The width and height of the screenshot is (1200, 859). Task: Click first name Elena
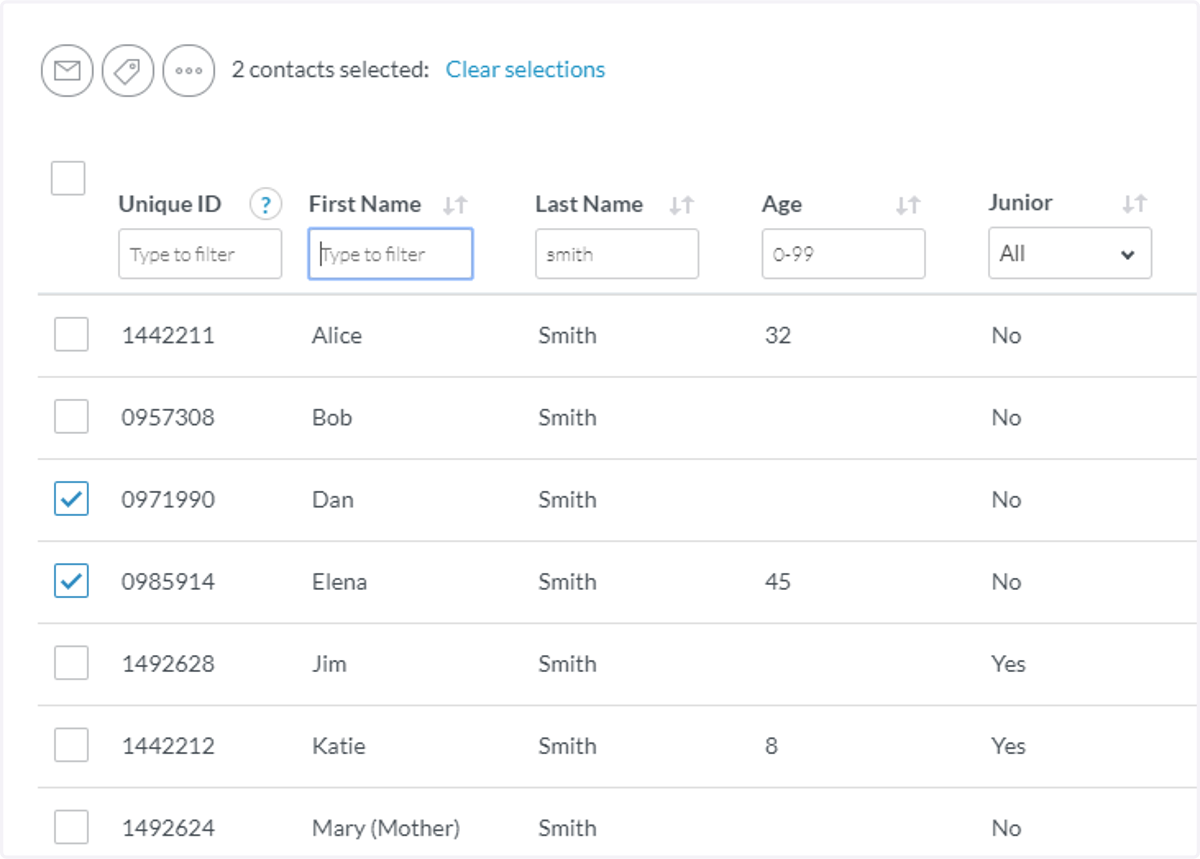coord(339,581)
